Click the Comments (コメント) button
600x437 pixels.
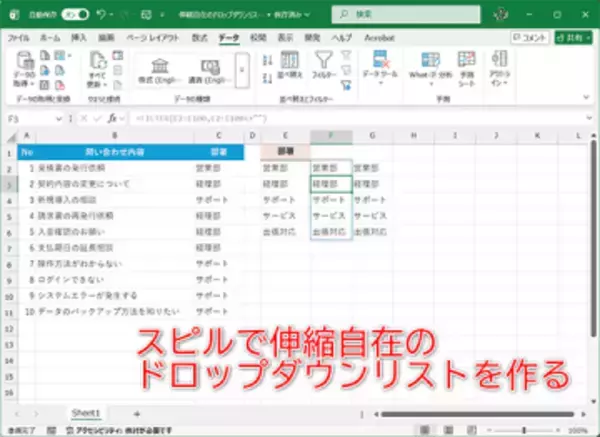(x=530, y=38)
